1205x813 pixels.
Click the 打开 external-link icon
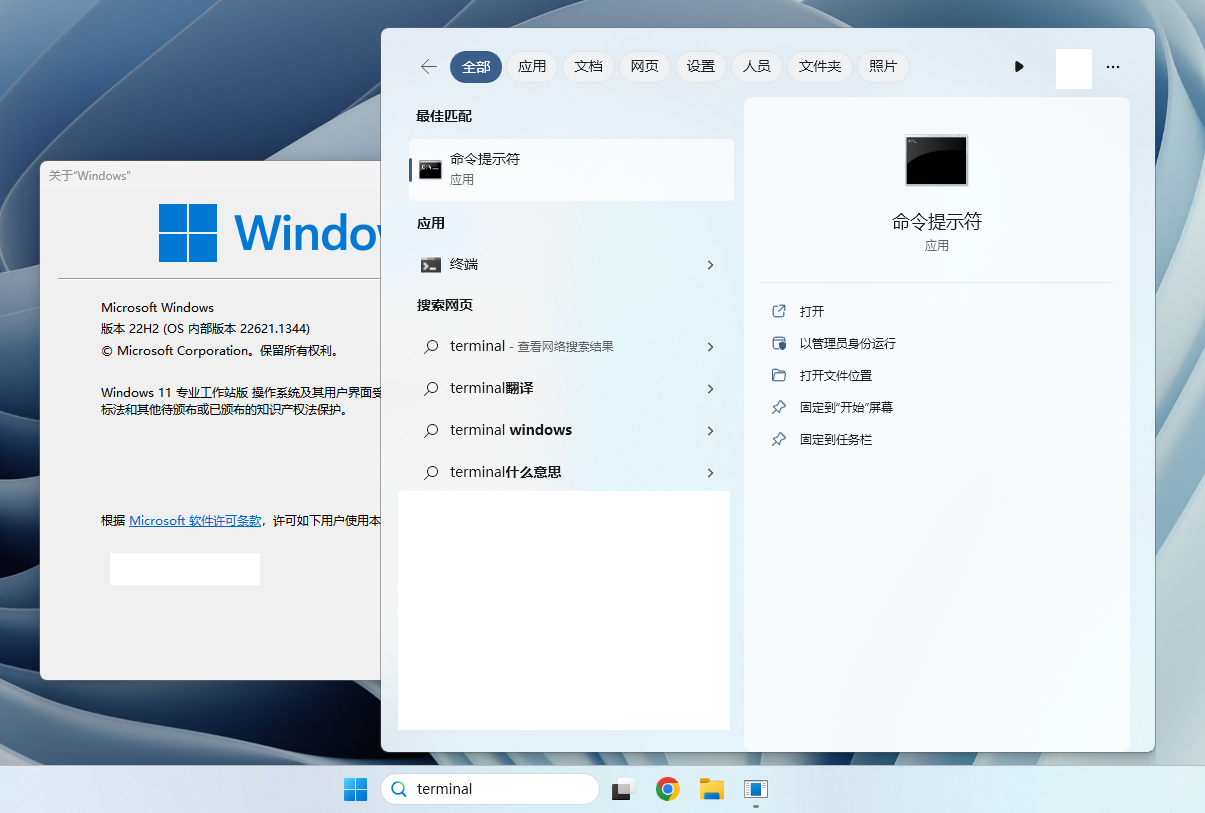tap(779, 312)
